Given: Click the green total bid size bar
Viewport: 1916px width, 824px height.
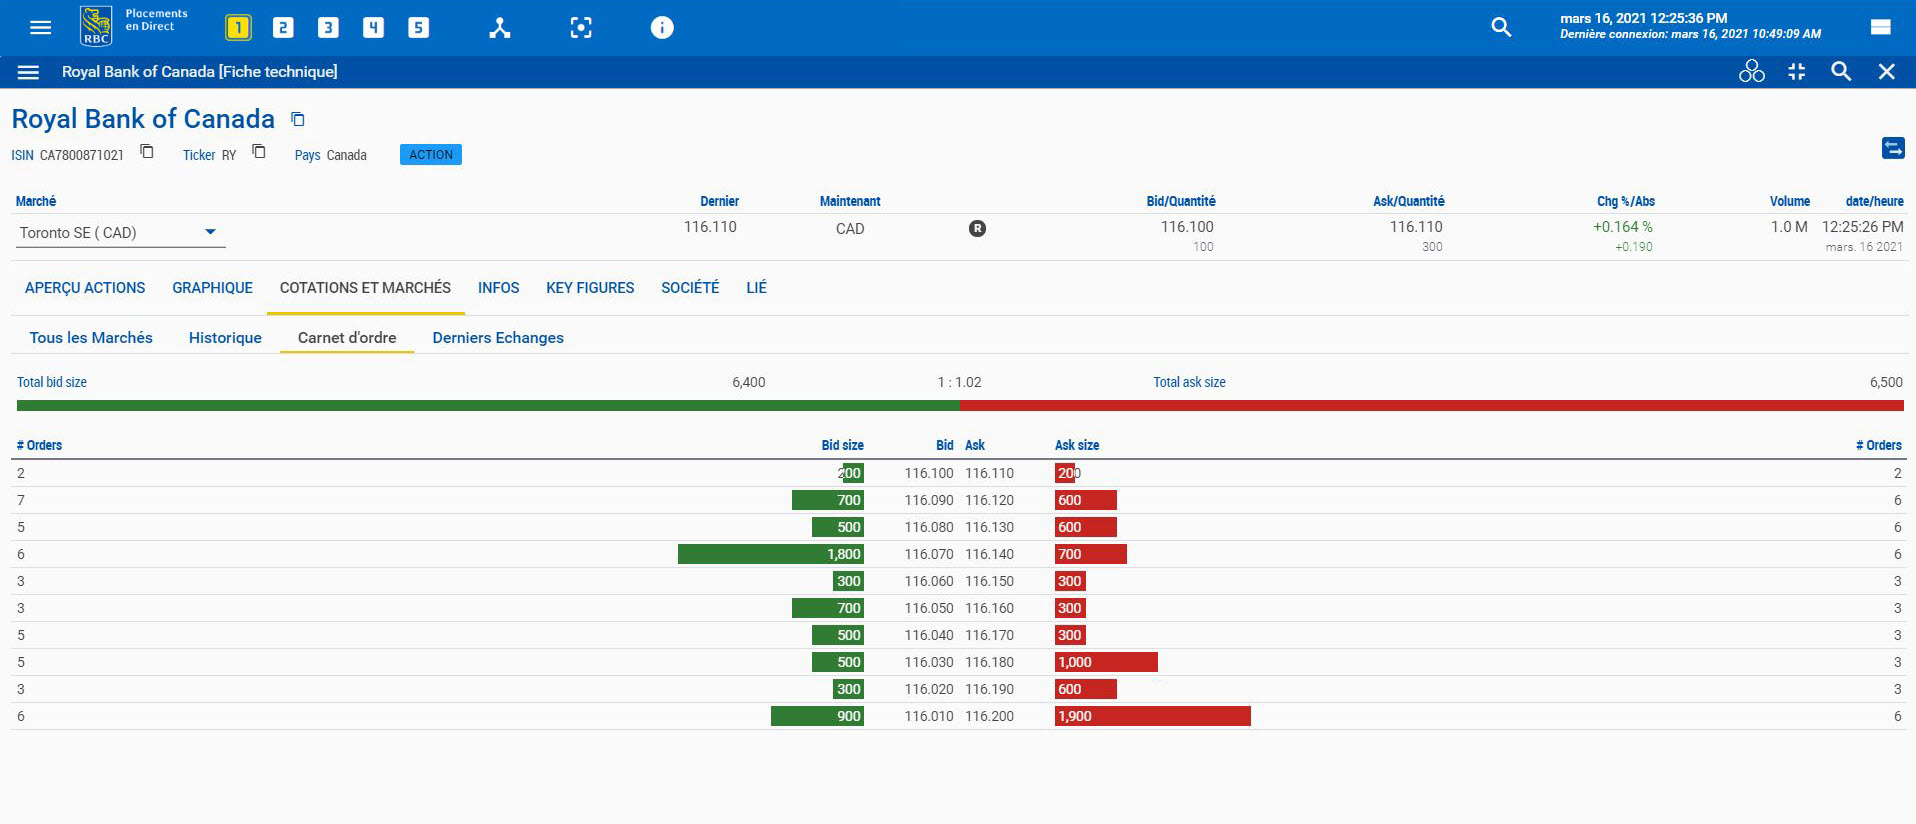Looking at the screenshot, I should [488, 406].
